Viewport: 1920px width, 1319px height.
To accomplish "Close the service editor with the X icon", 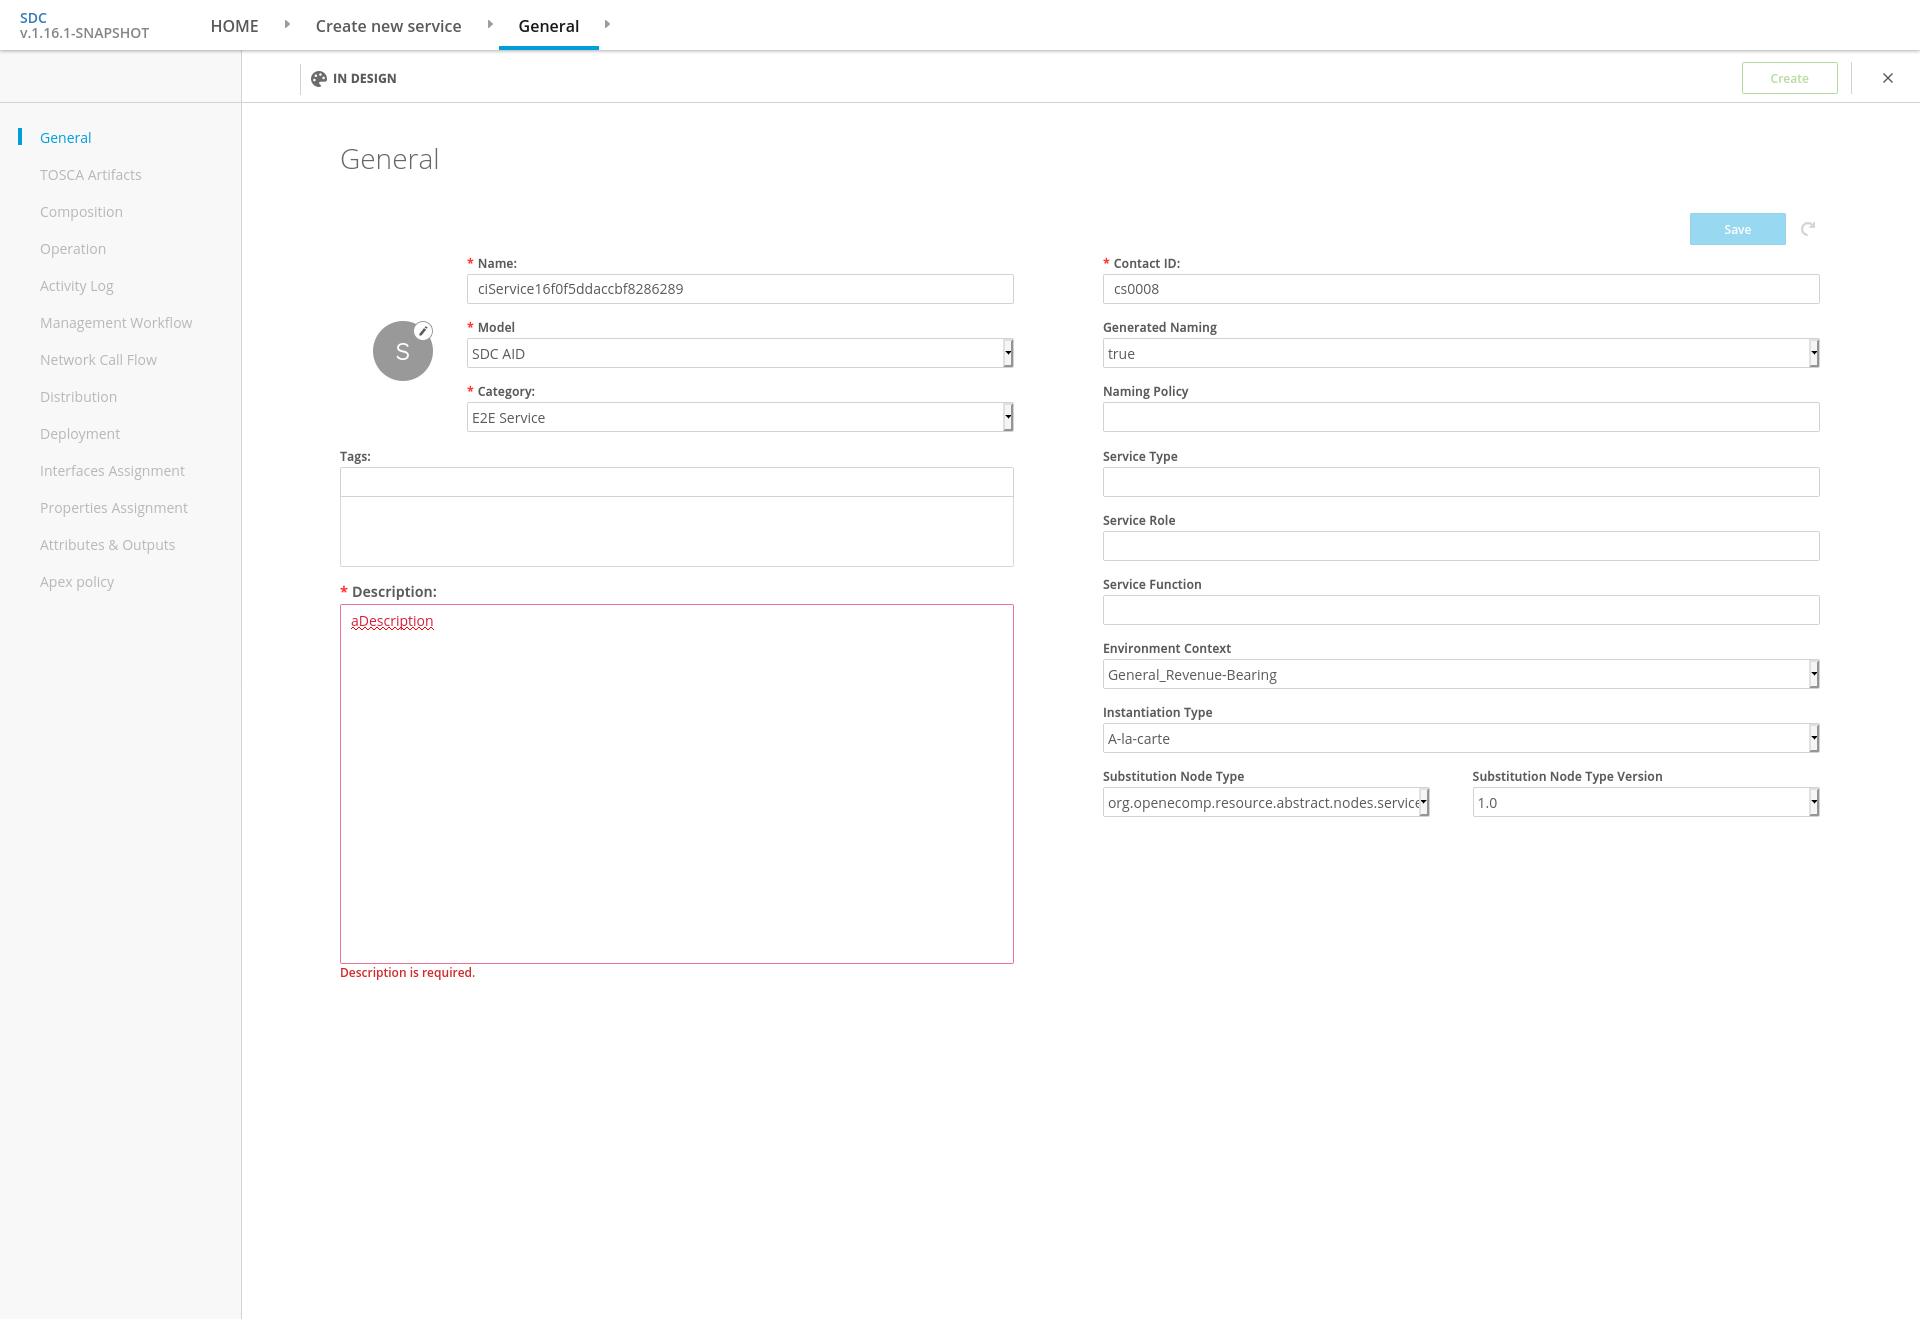I will click(1888, 78).
